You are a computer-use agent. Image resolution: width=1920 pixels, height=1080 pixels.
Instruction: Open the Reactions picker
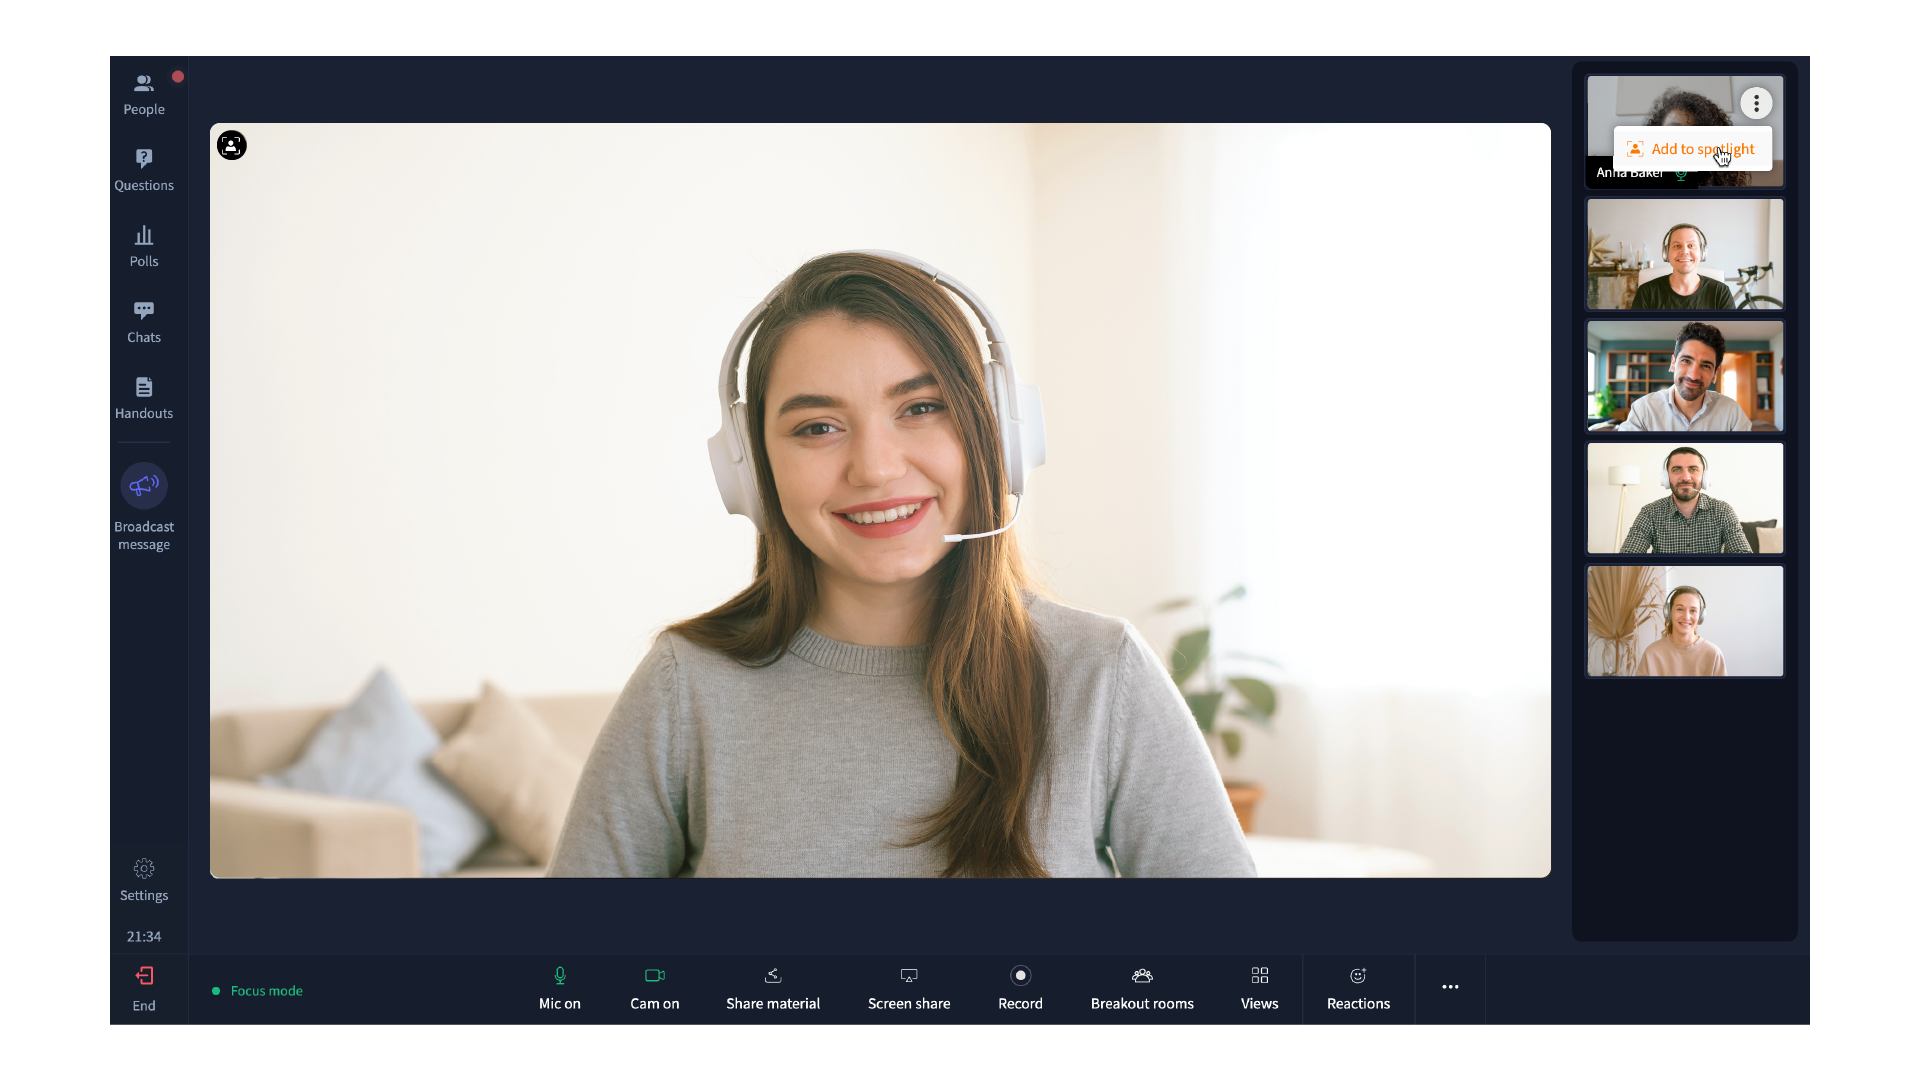[1358, 988]
